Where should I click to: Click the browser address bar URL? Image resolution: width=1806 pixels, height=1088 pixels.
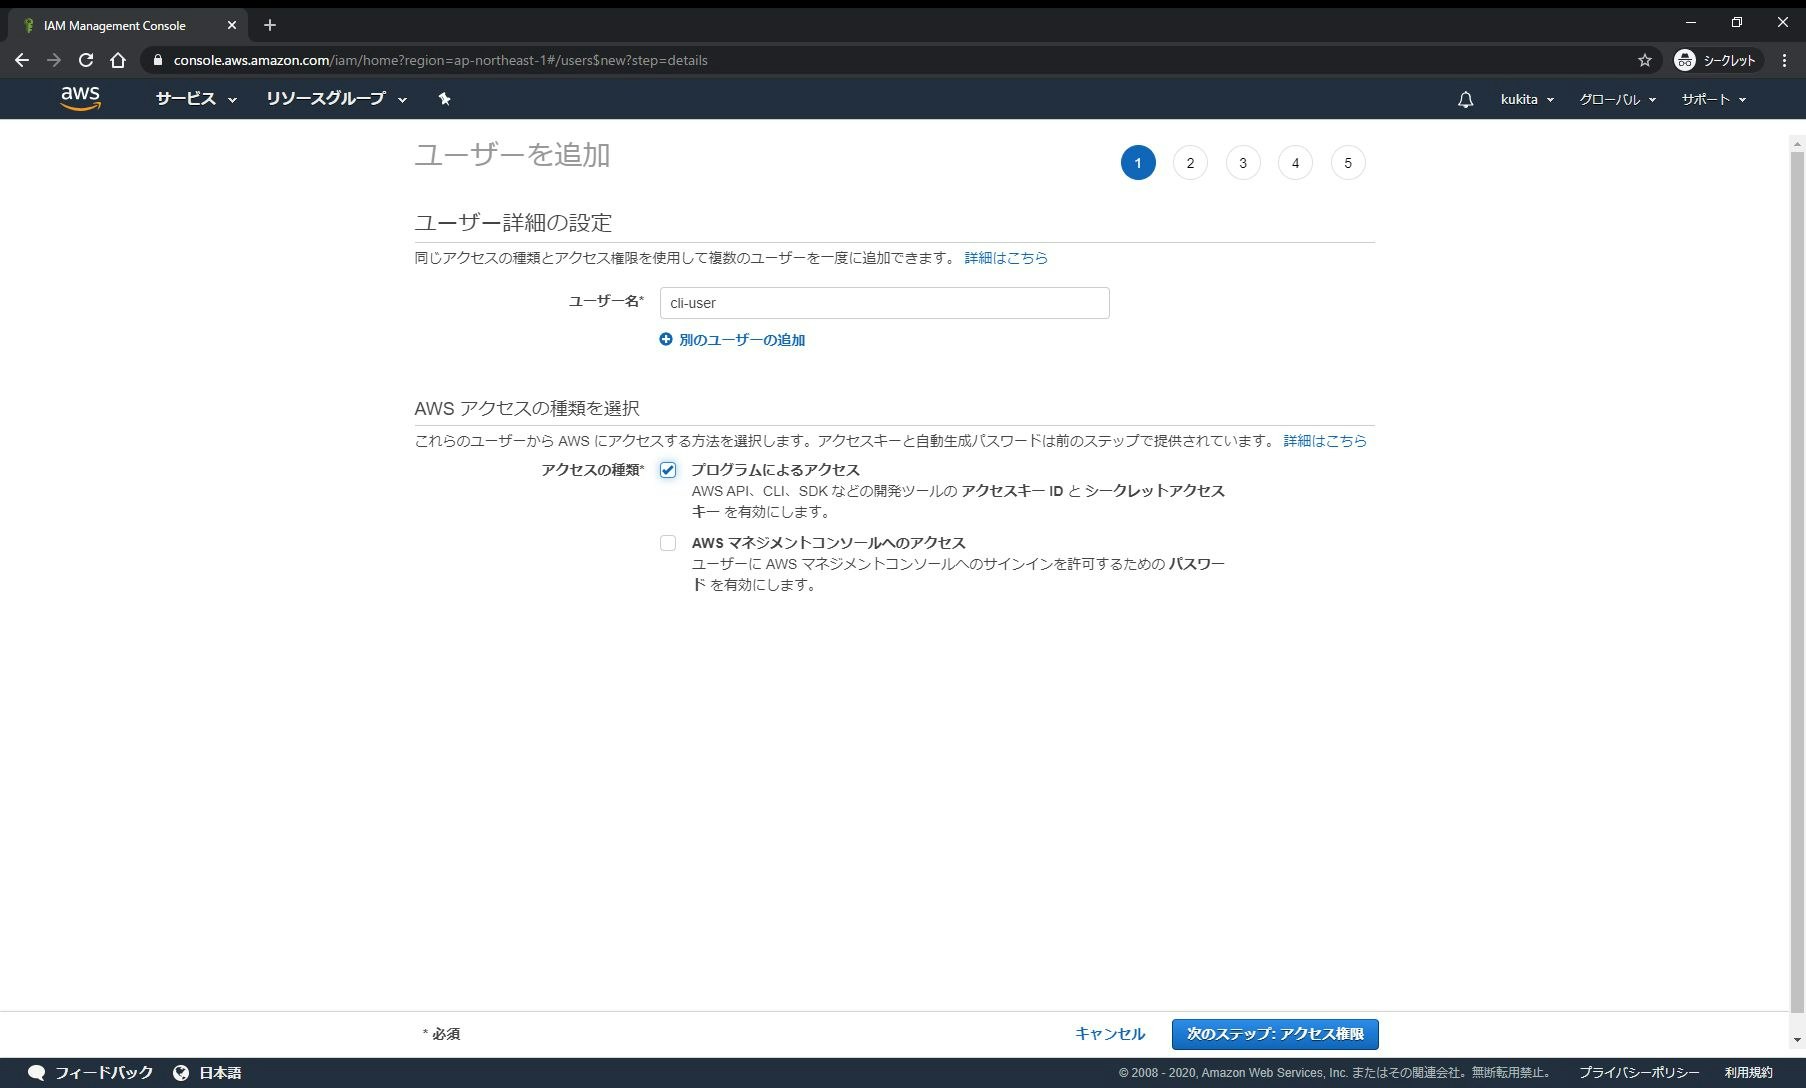(440, 60)
